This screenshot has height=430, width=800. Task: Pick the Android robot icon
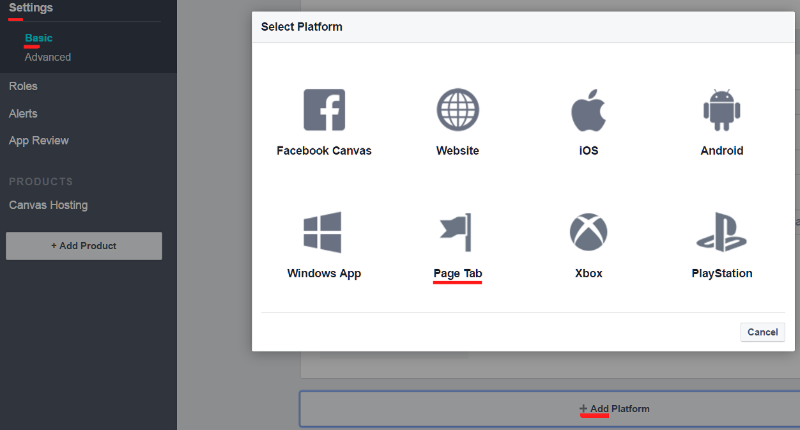coord(721,110)
